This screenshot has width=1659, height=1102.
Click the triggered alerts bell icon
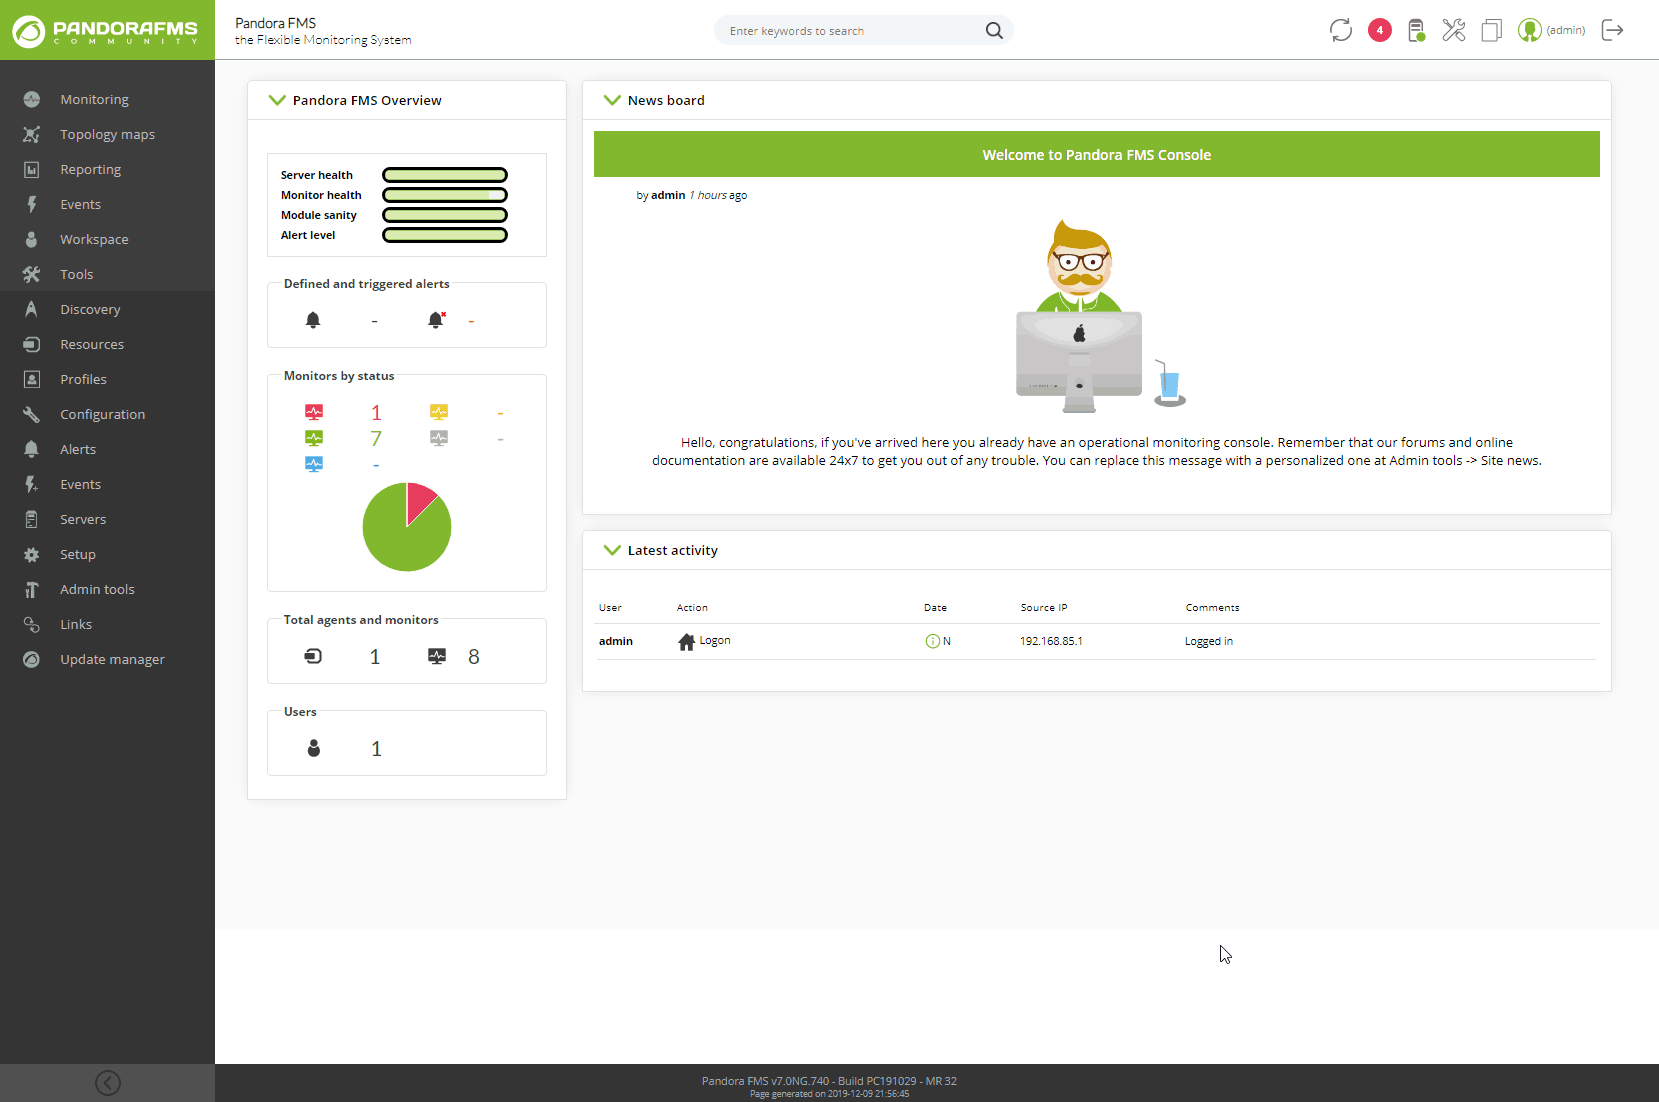[x=436, y=320]
